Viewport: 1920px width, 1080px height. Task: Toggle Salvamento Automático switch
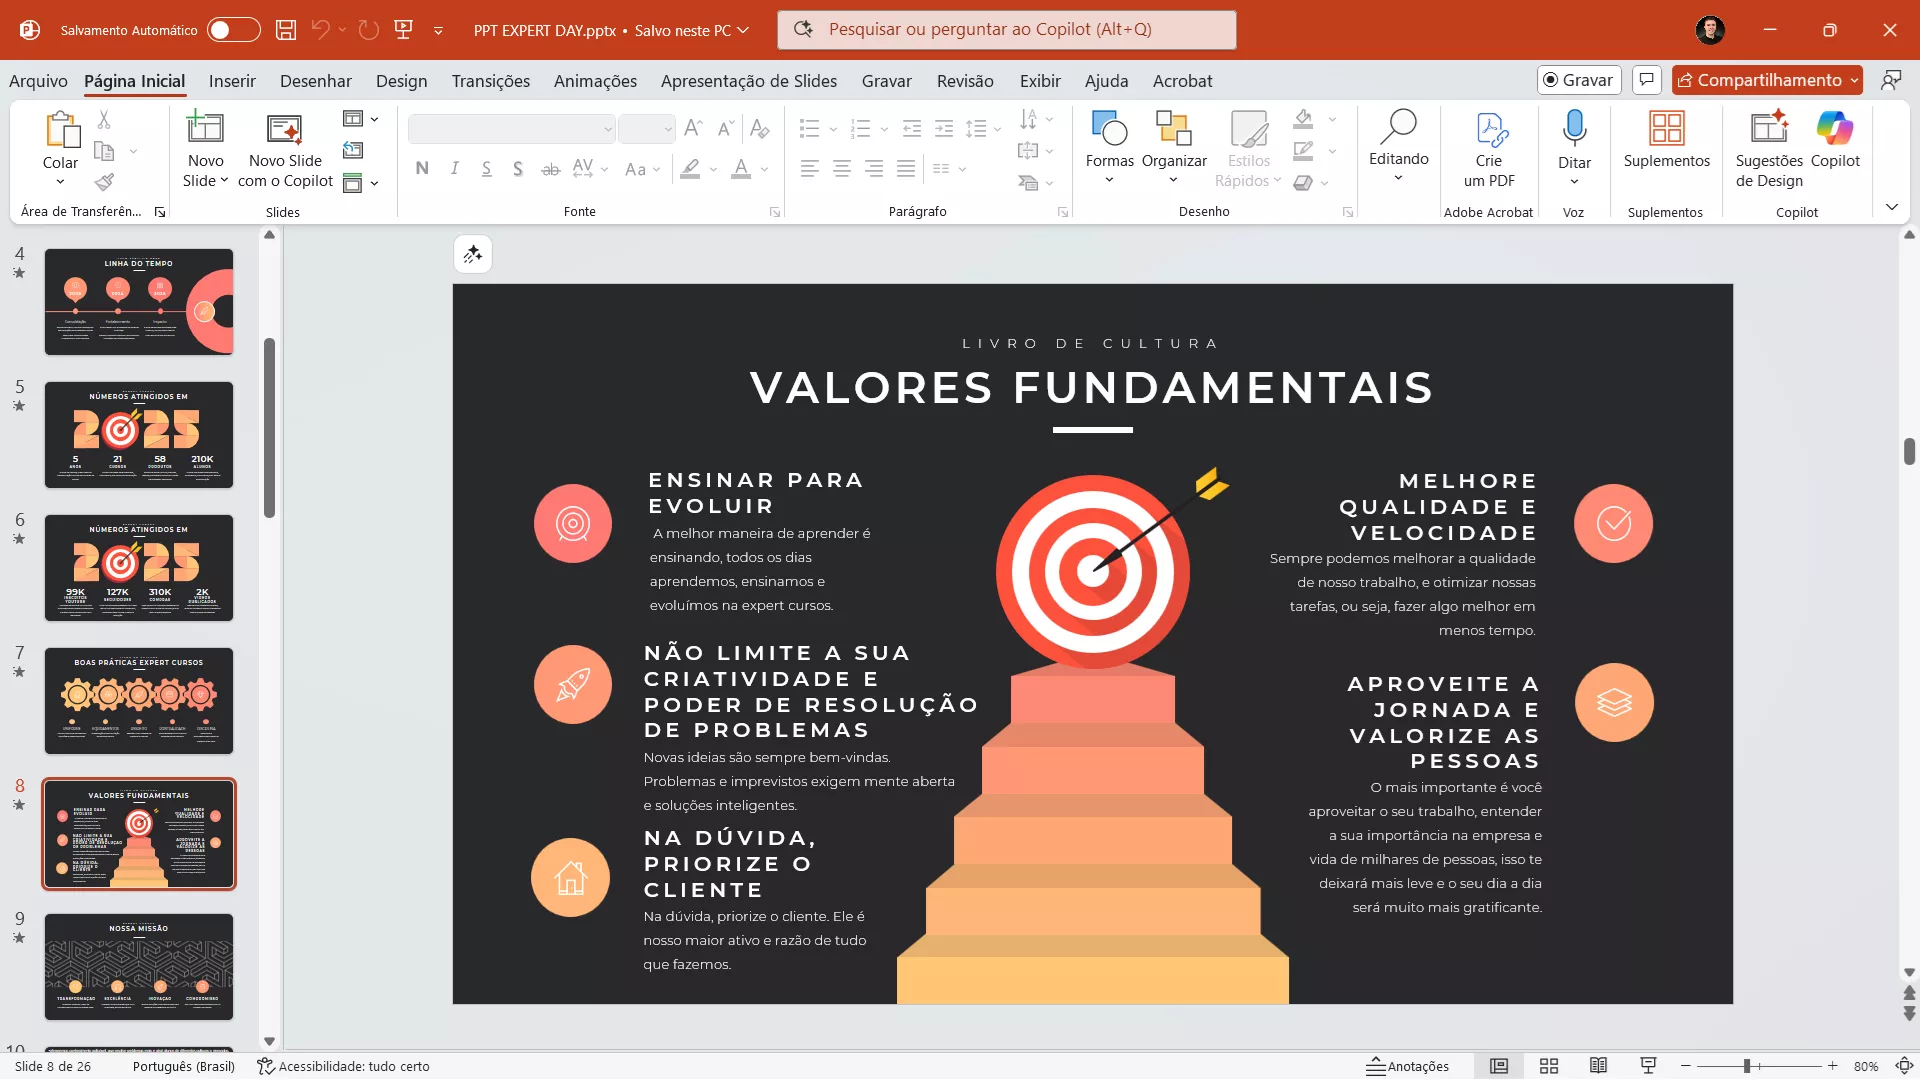pyautogui.click(x=233, y=30)
